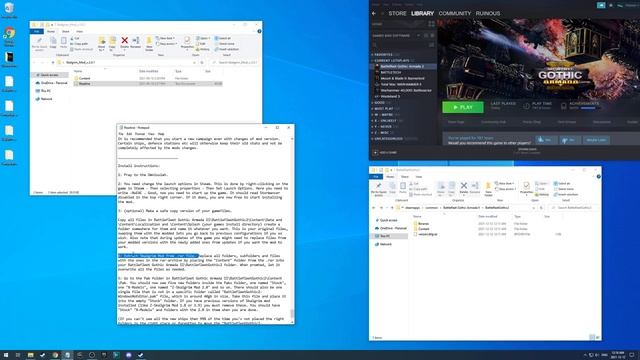640x360 pixels.
Task: Click large icons view toggle in BattlefleetGothic2 Explorer
Action: [598, 337]
